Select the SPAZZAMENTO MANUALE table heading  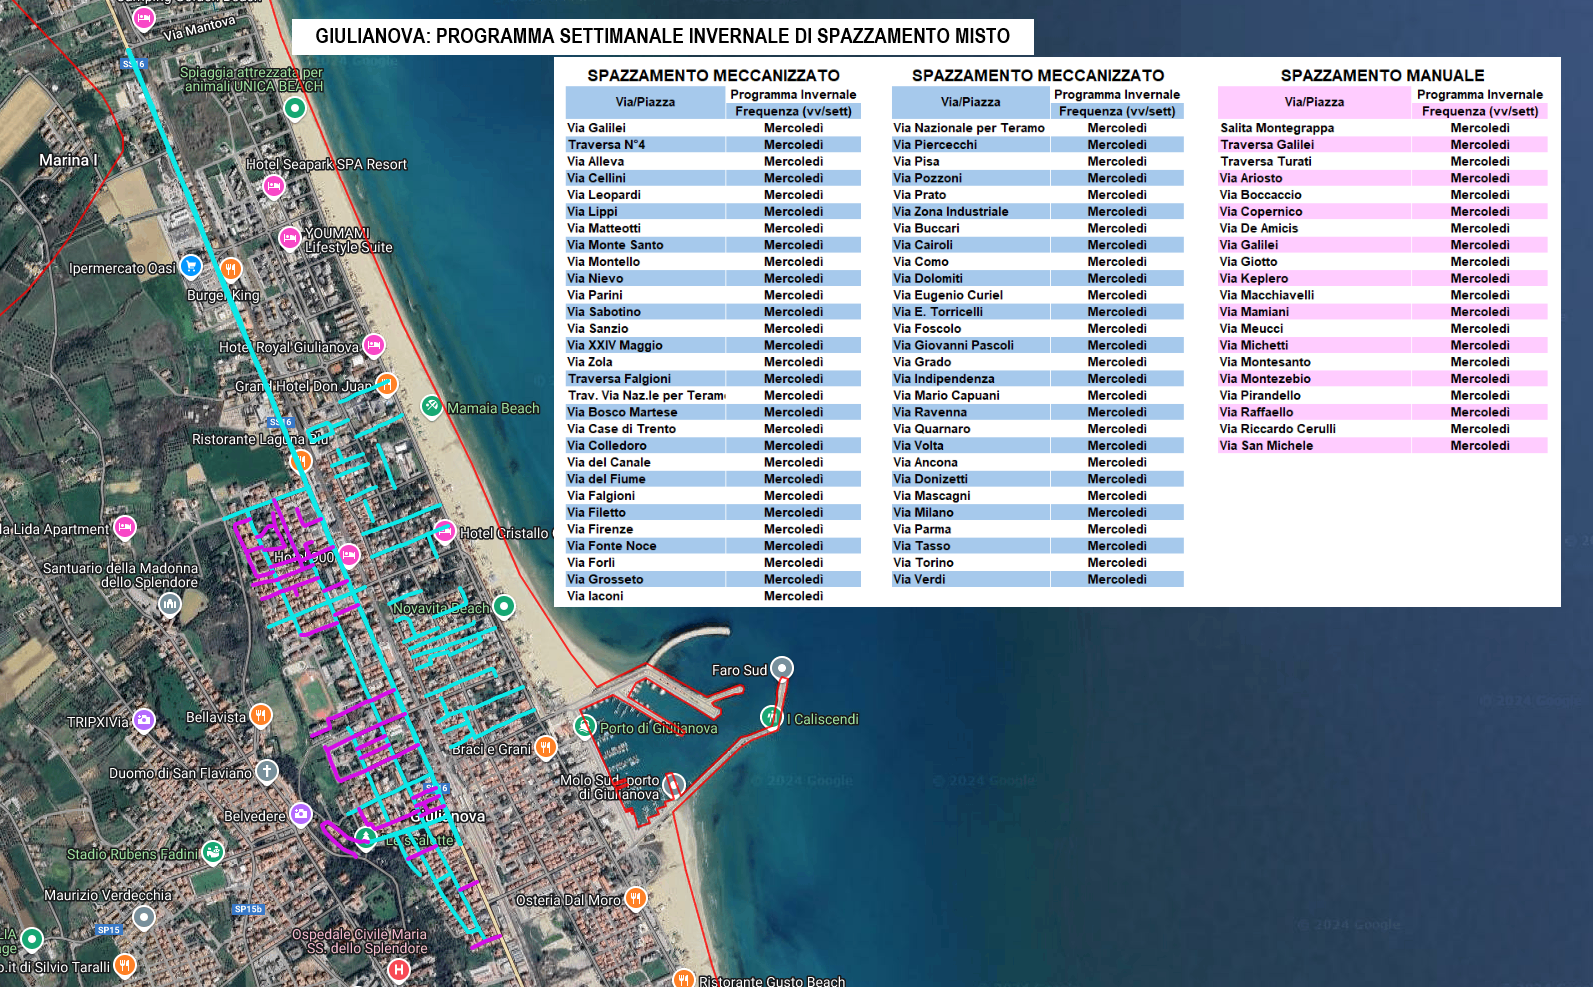[x=1381, y=75]
